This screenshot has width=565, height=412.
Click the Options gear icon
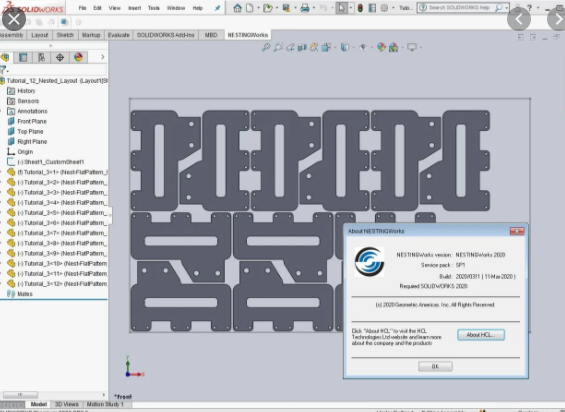click(384, 8)
